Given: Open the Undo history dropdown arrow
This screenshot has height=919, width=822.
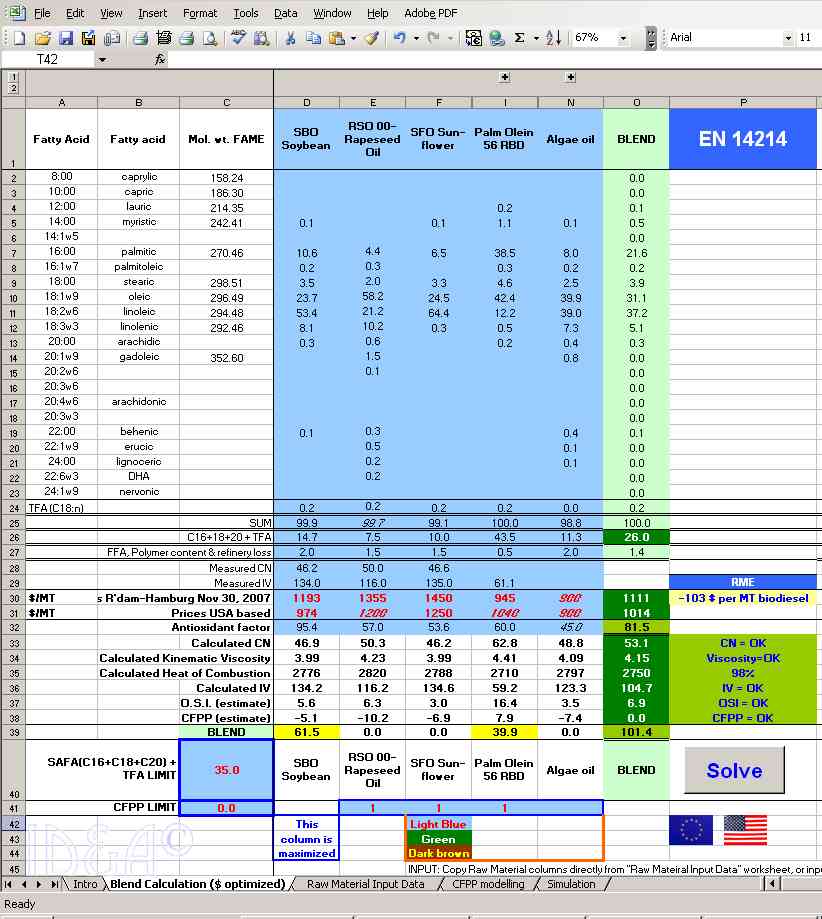Looking at the screenshot, I should pos(416,39).
